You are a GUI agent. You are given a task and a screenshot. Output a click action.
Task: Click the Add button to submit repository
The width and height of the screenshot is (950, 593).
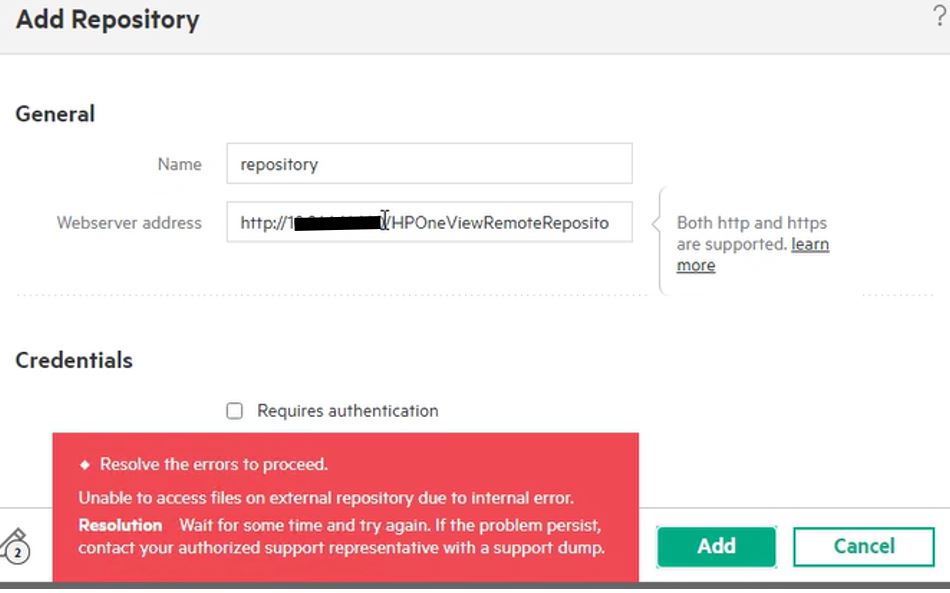716,546
